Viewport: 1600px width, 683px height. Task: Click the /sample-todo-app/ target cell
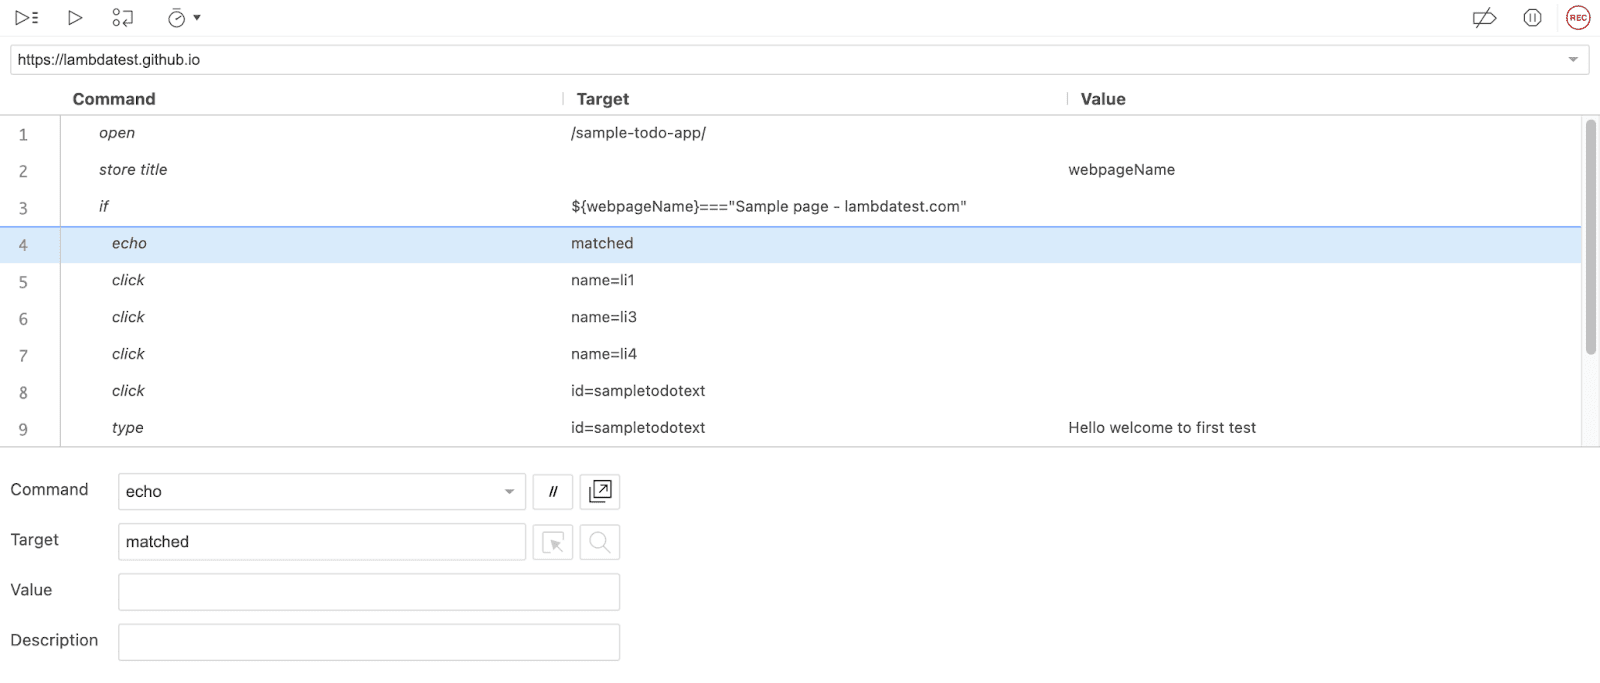coord(638,133)
